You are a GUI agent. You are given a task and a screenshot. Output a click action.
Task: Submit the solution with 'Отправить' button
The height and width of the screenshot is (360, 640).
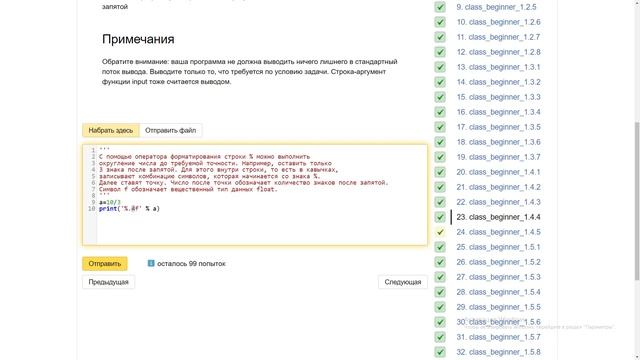(105, 264)
